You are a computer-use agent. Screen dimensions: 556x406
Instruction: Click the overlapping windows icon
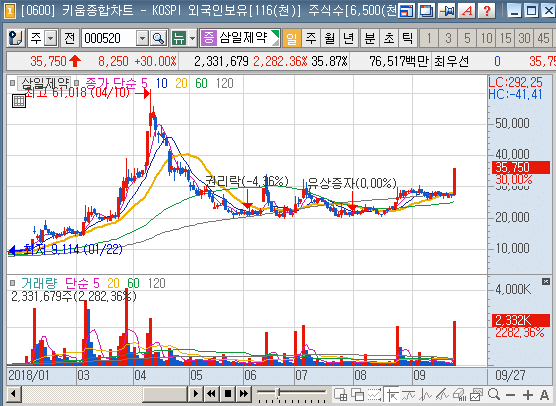coord(357,394)
